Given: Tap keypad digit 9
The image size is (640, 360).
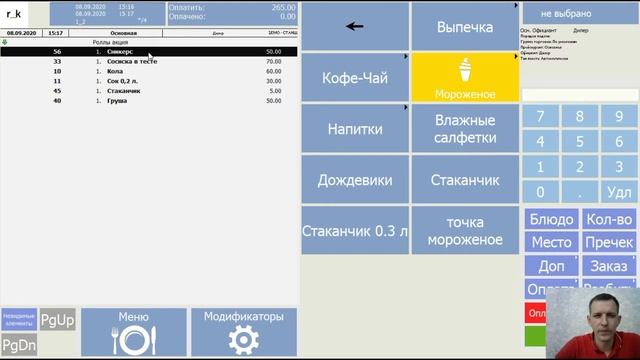Looking at the screenshot, I should pyautogui.click(x=619, y=116).
